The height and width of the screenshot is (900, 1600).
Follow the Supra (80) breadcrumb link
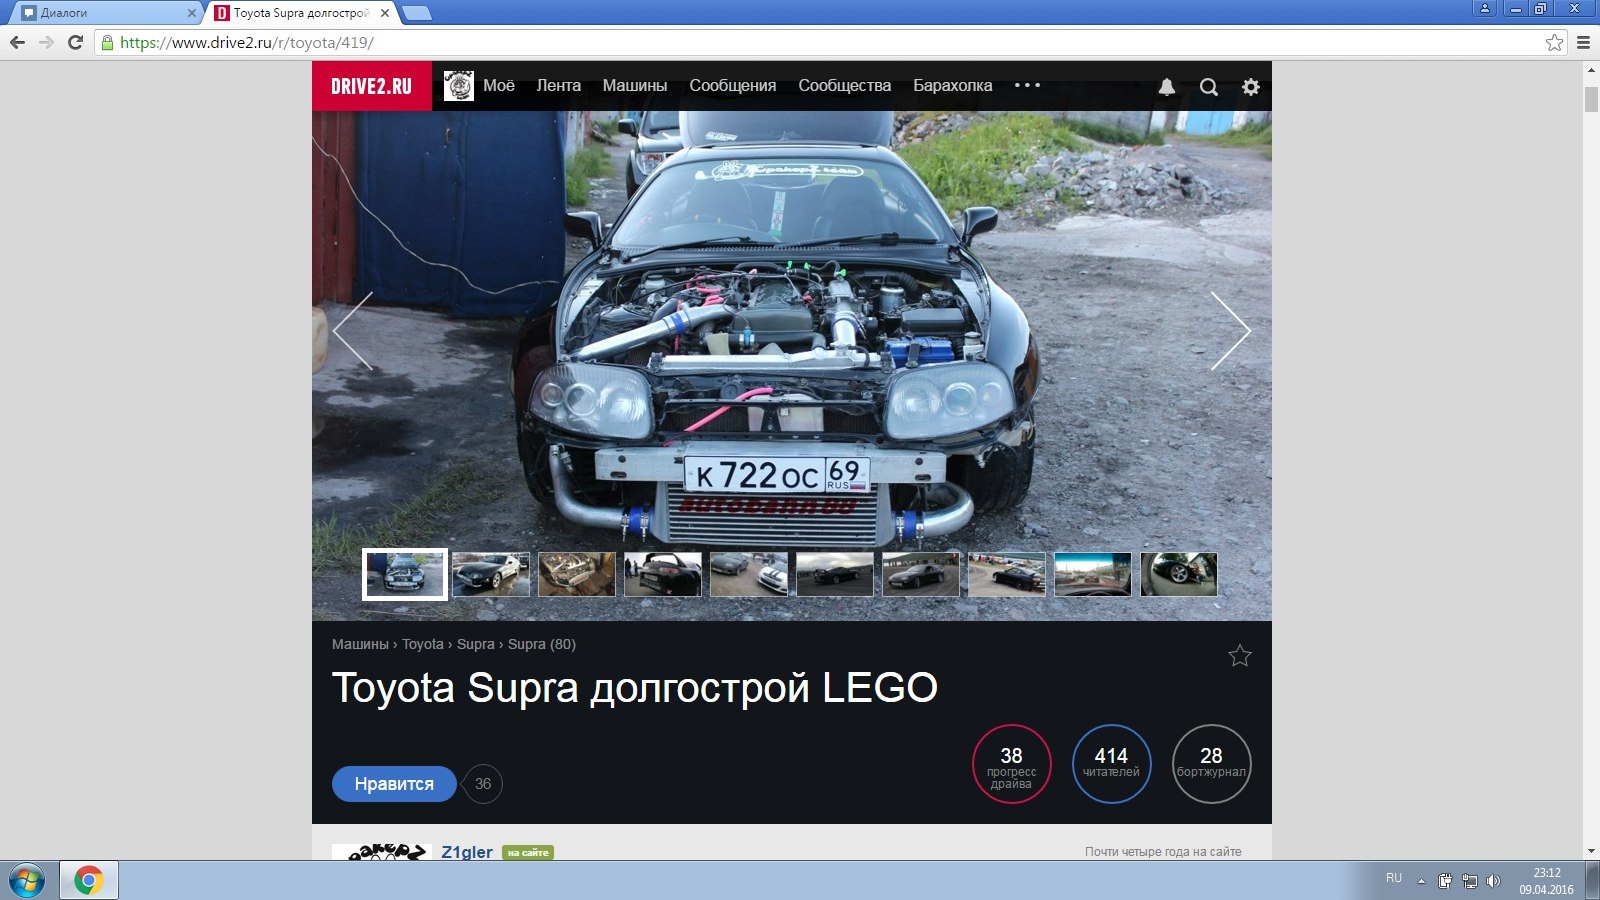pos(542,644)
